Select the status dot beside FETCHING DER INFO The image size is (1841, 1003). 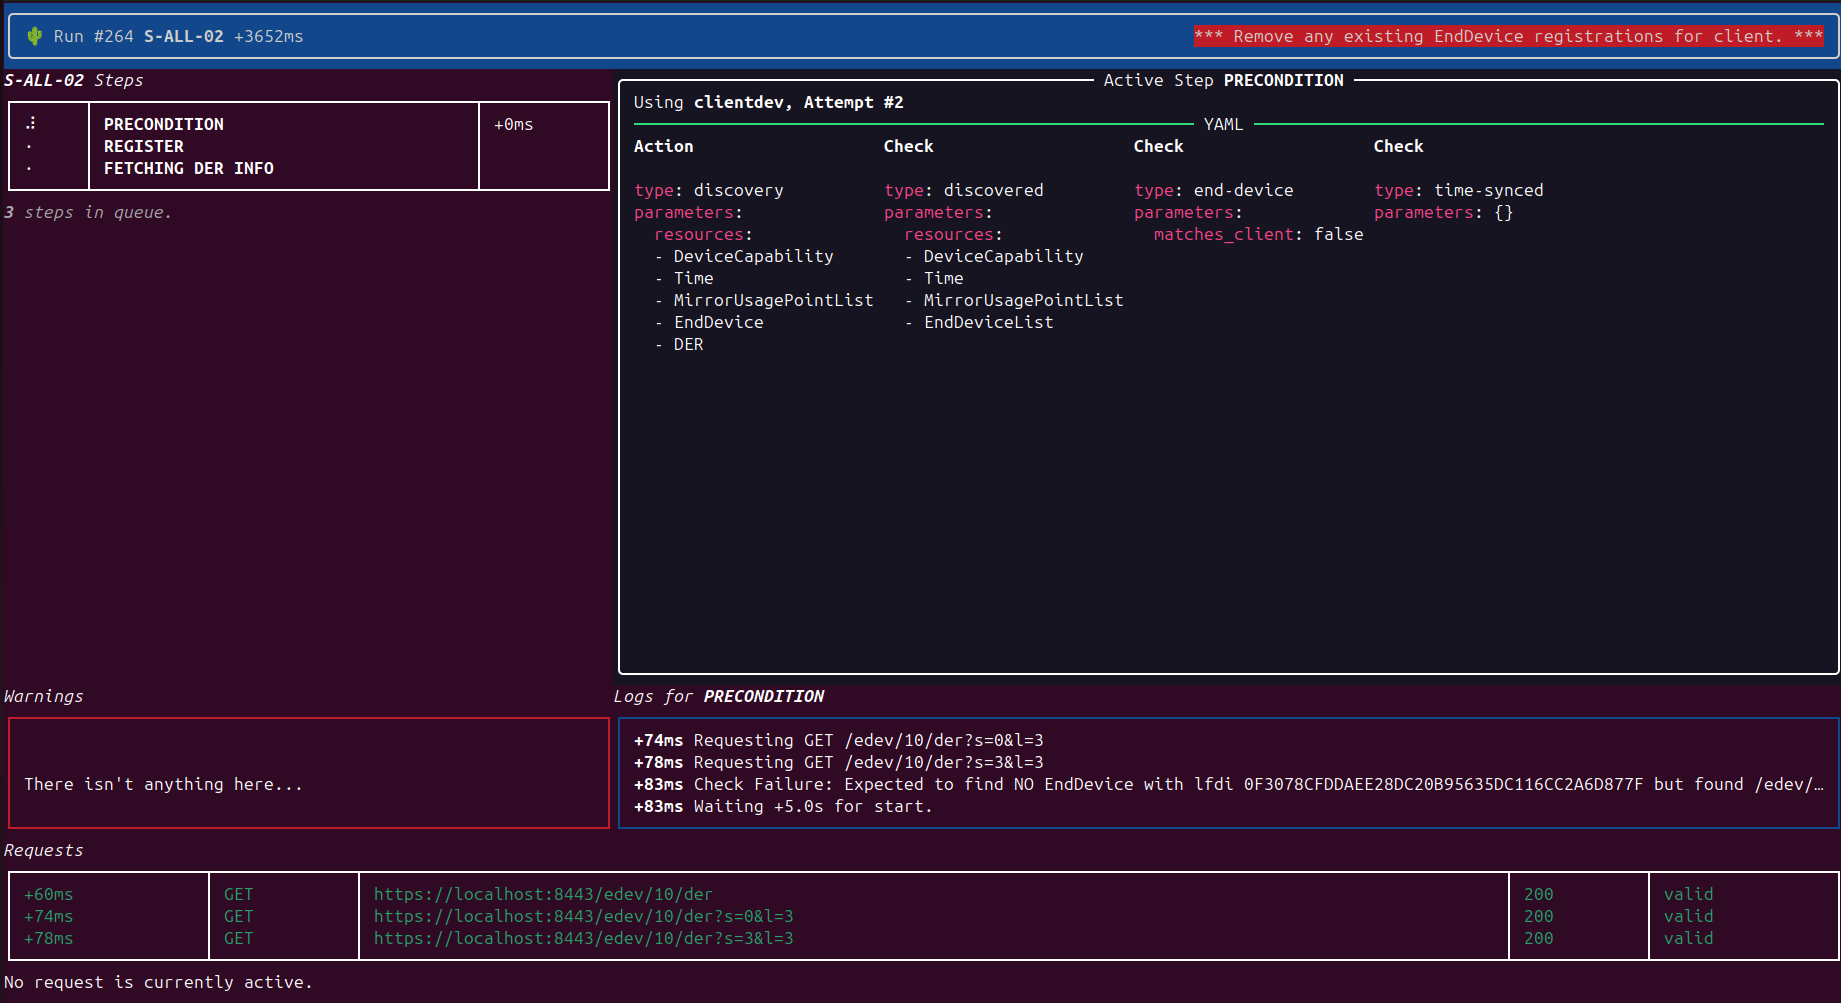31,168
